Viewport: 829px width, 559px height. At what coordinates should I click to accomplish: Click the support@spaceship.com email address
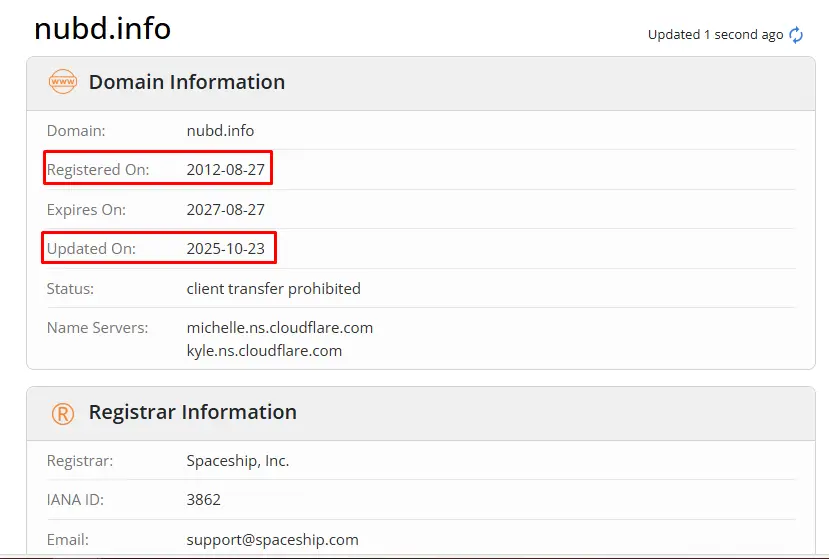coord(272,540)
